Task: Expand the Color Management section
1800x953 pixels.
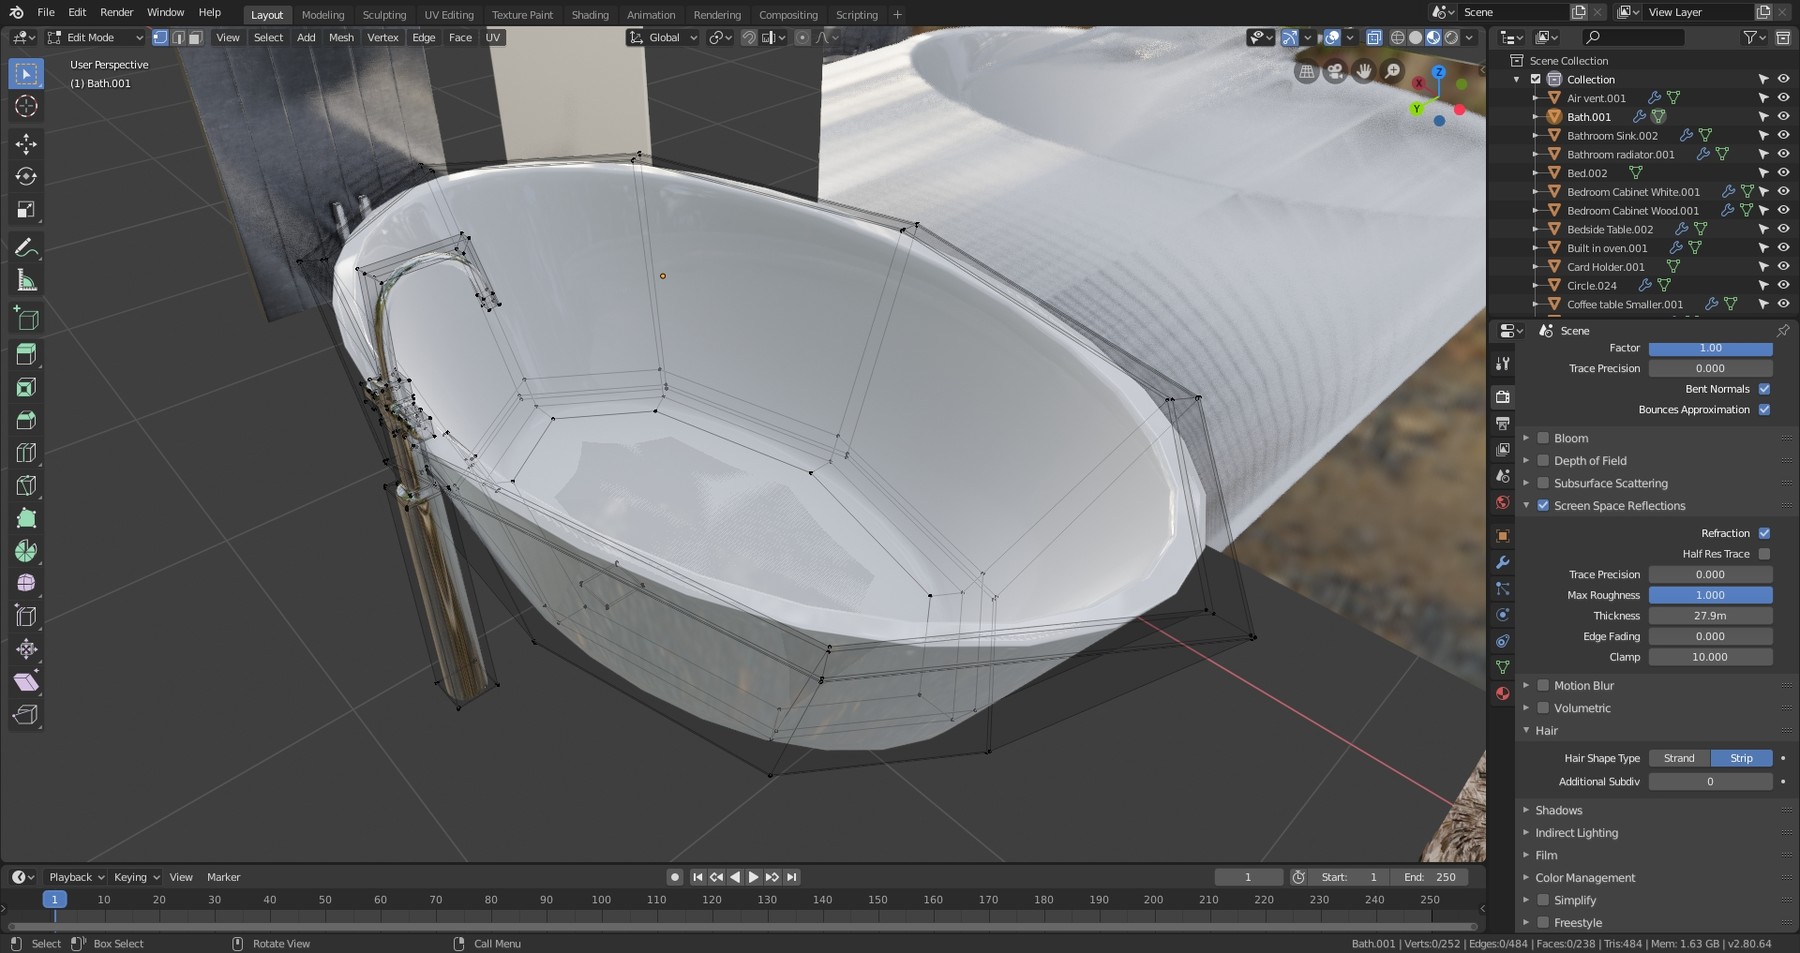Action: coord(1585,878)
